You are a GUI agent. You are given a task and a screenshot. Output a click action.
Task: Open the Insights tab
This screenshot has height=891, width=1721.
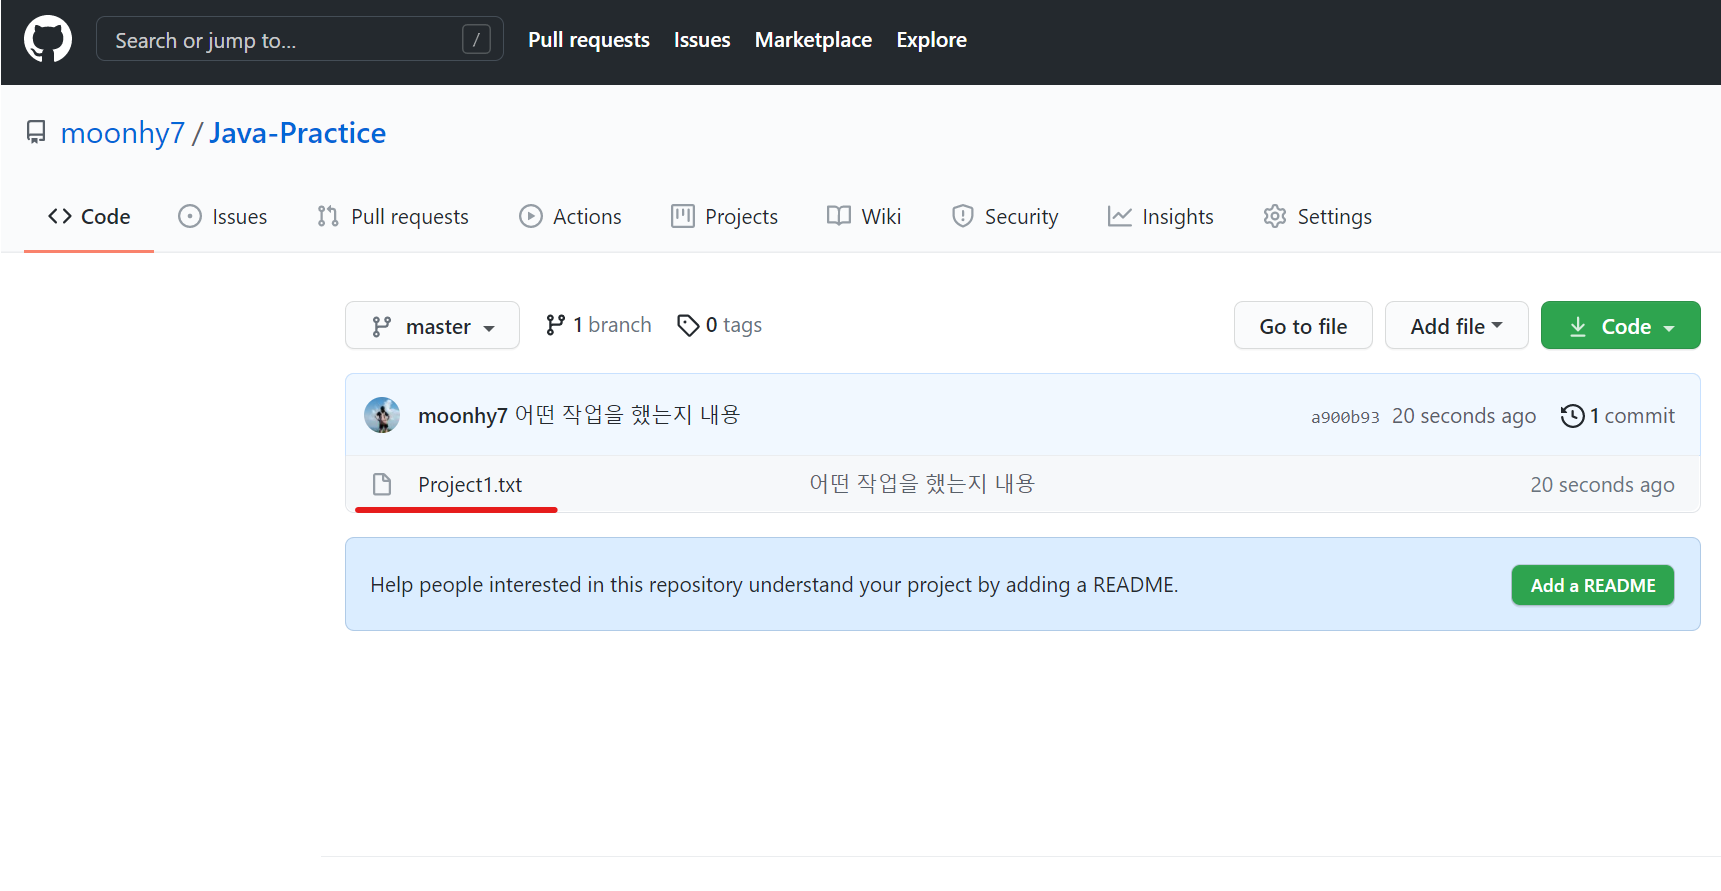(1160, 216)
